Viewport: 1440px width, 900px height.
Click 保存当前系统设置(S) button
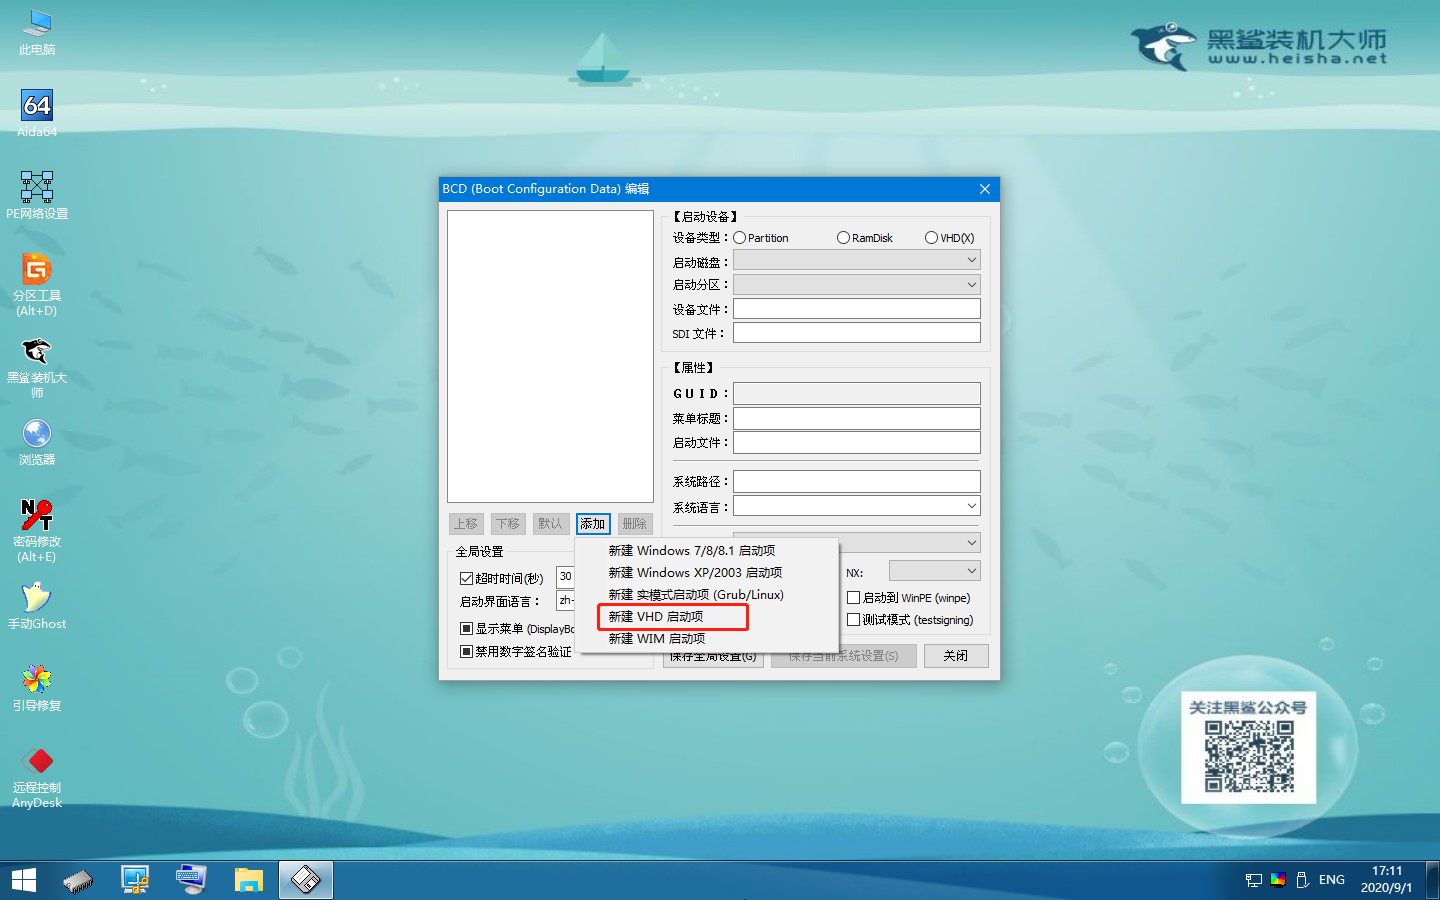click(844, 657)
